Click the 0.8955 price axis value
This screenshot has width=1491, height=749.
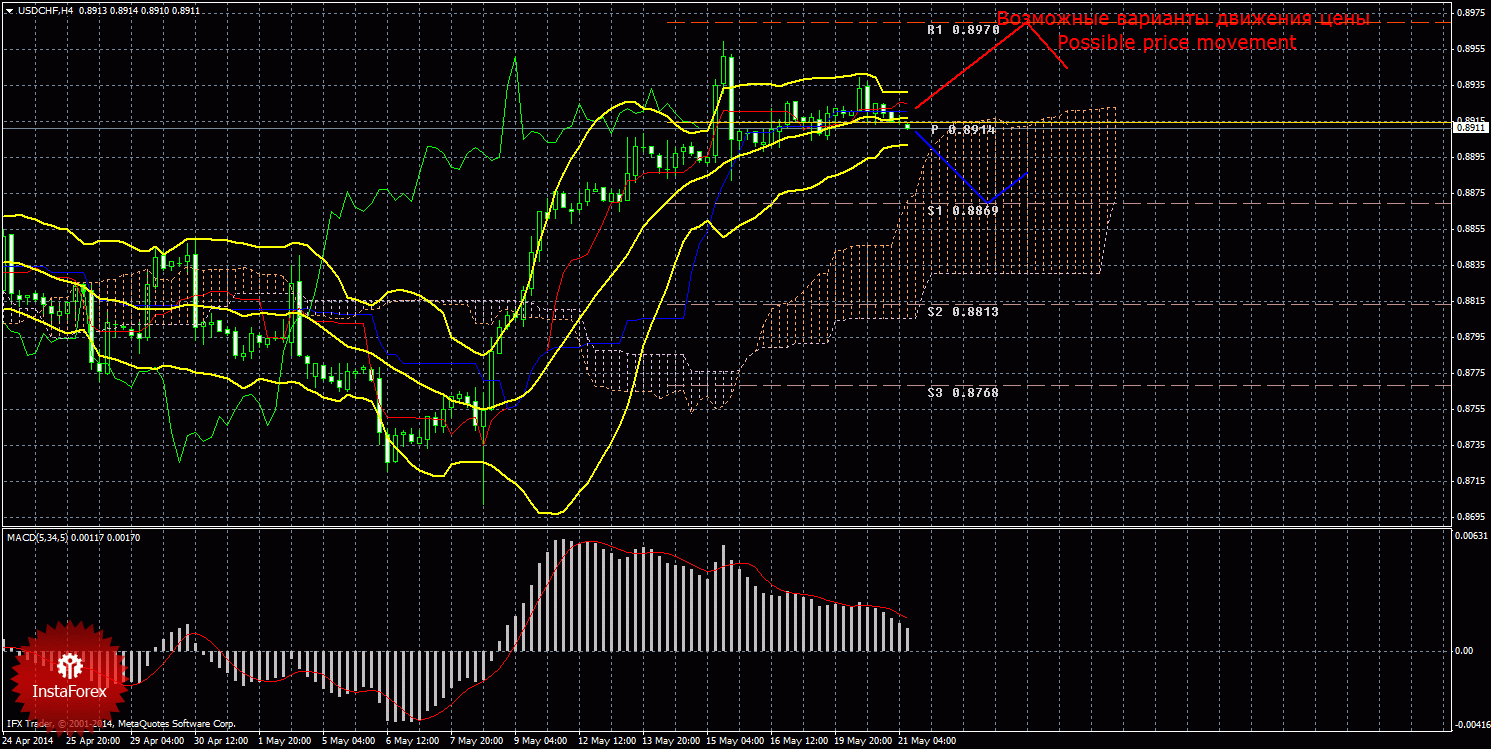(1469, 49)
